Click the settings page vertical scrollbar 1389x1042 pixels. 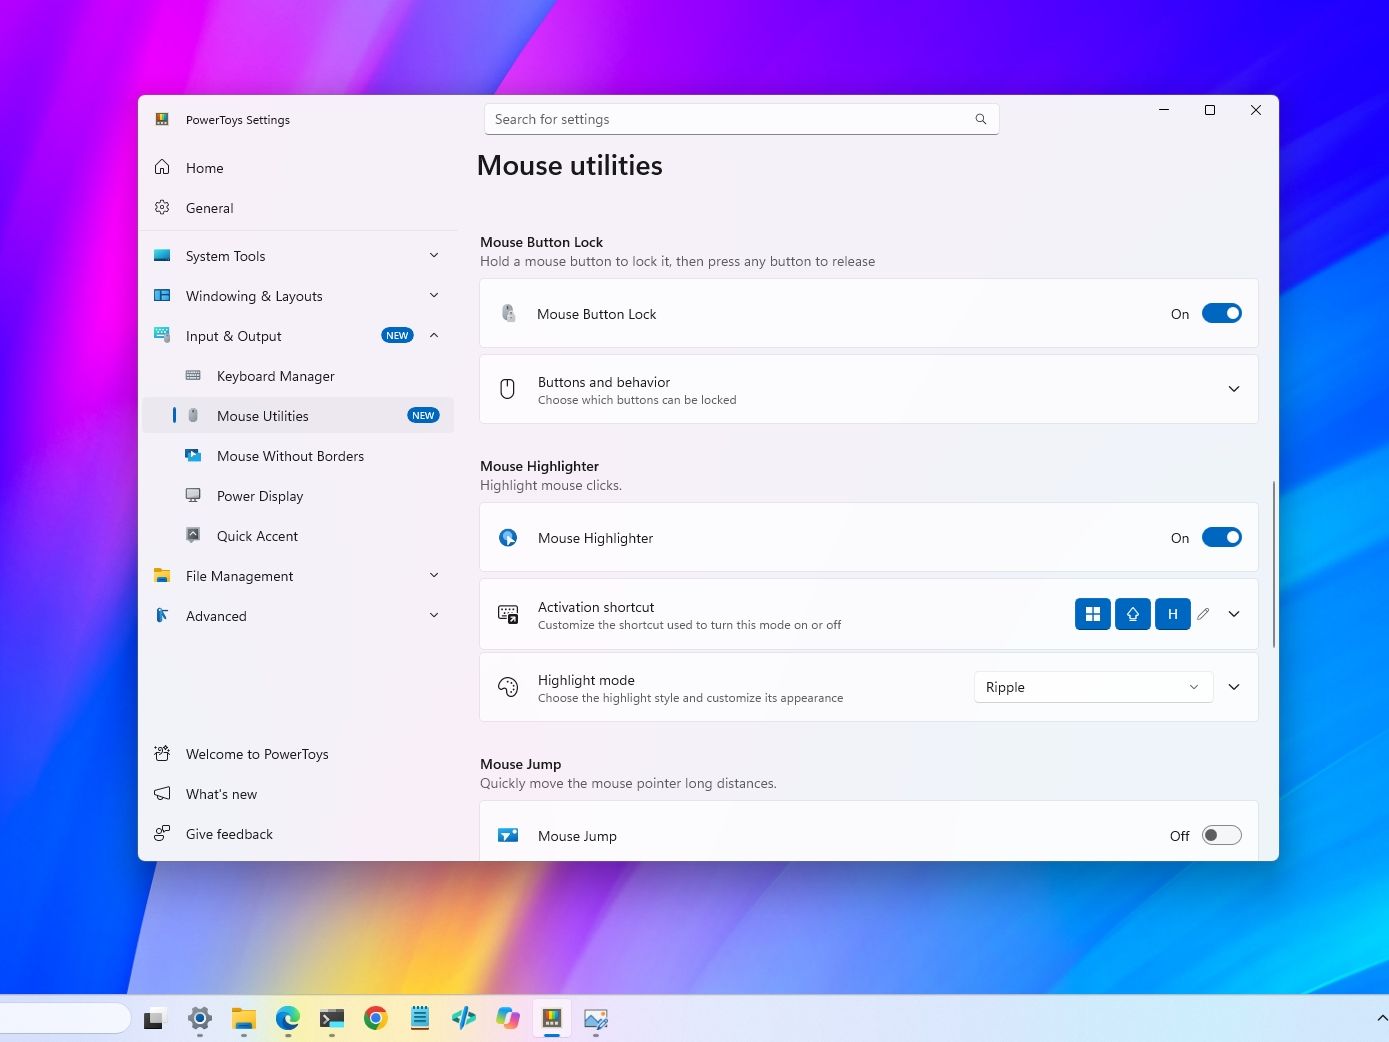[x=1273, y=565]
